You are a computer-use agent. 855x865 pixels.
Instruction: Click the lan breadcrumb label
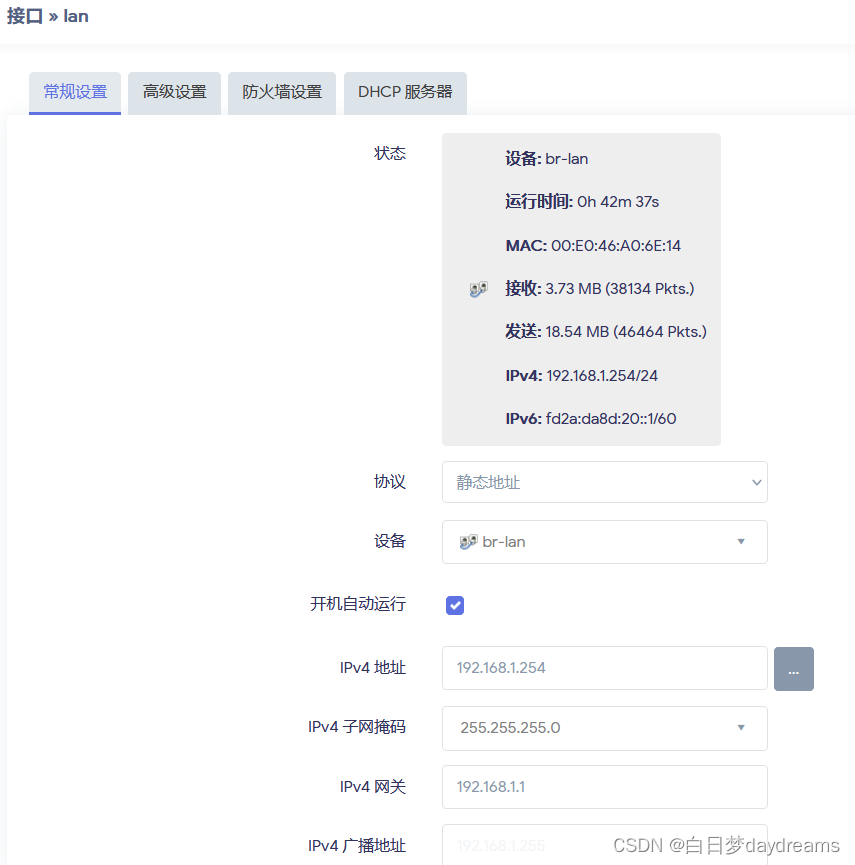75,16
